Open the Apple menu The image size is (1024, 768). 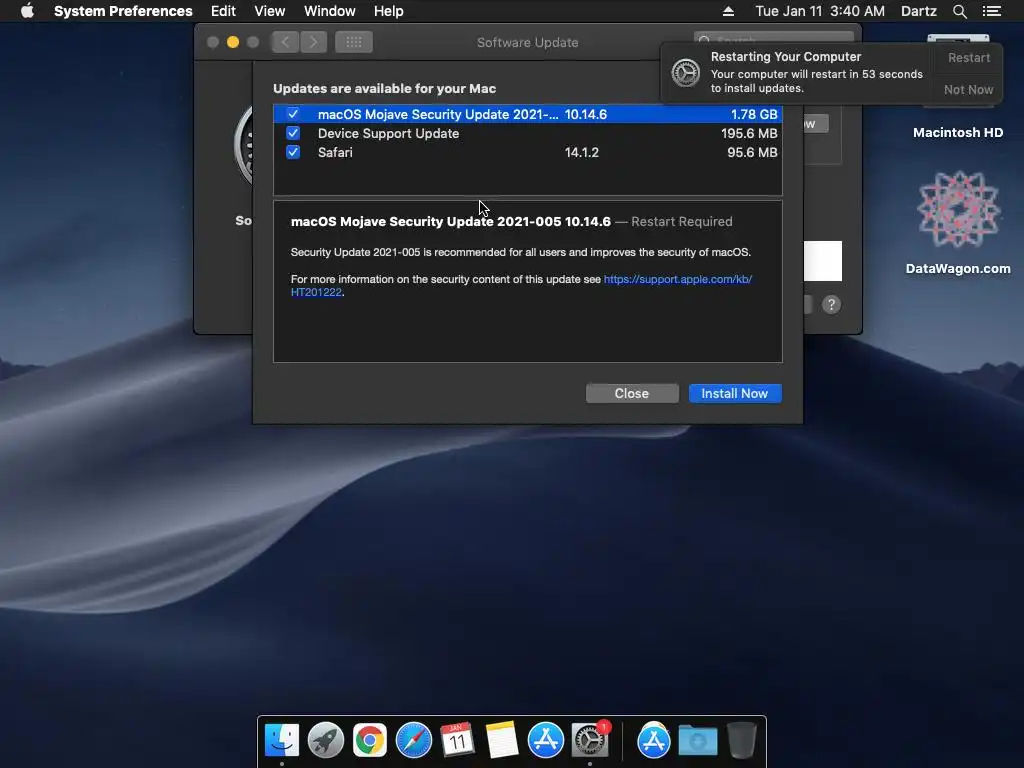(x=27, y=11)
